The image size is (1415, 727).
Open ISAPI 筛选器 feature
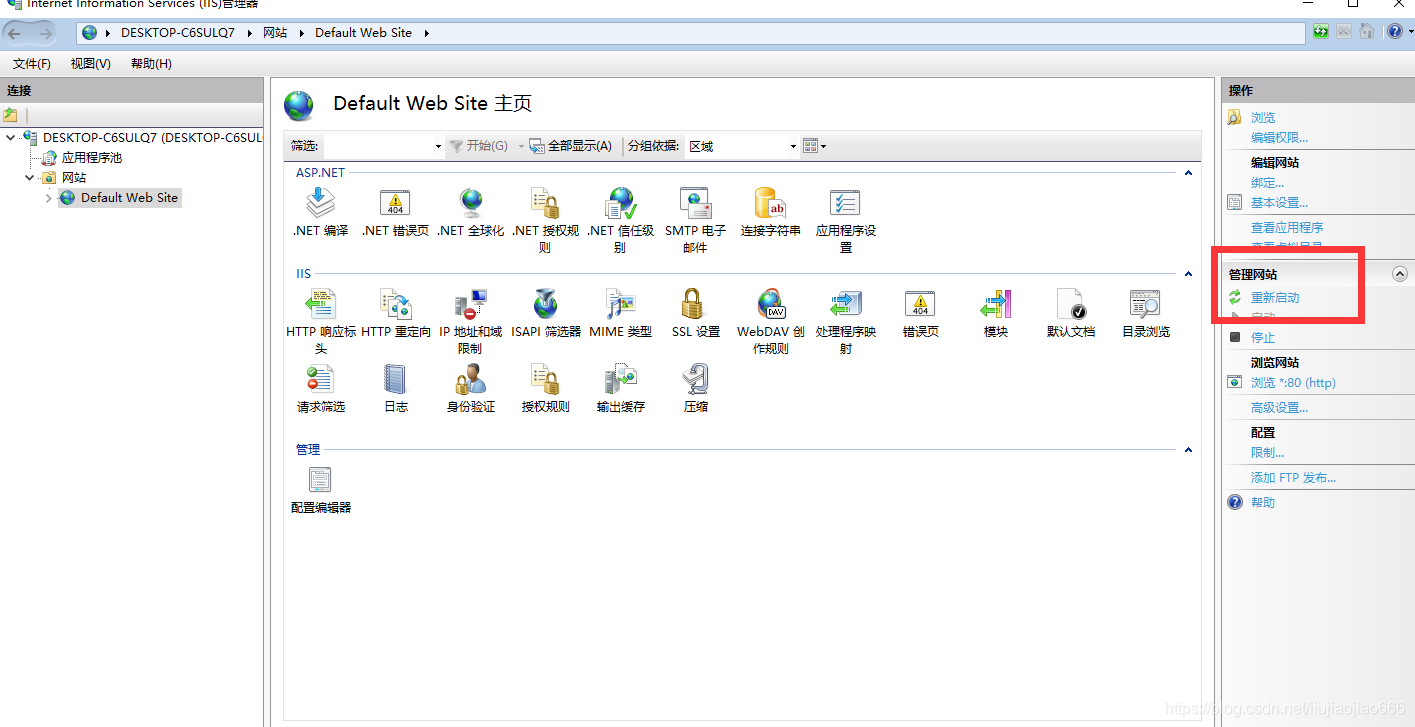point(546,313)
